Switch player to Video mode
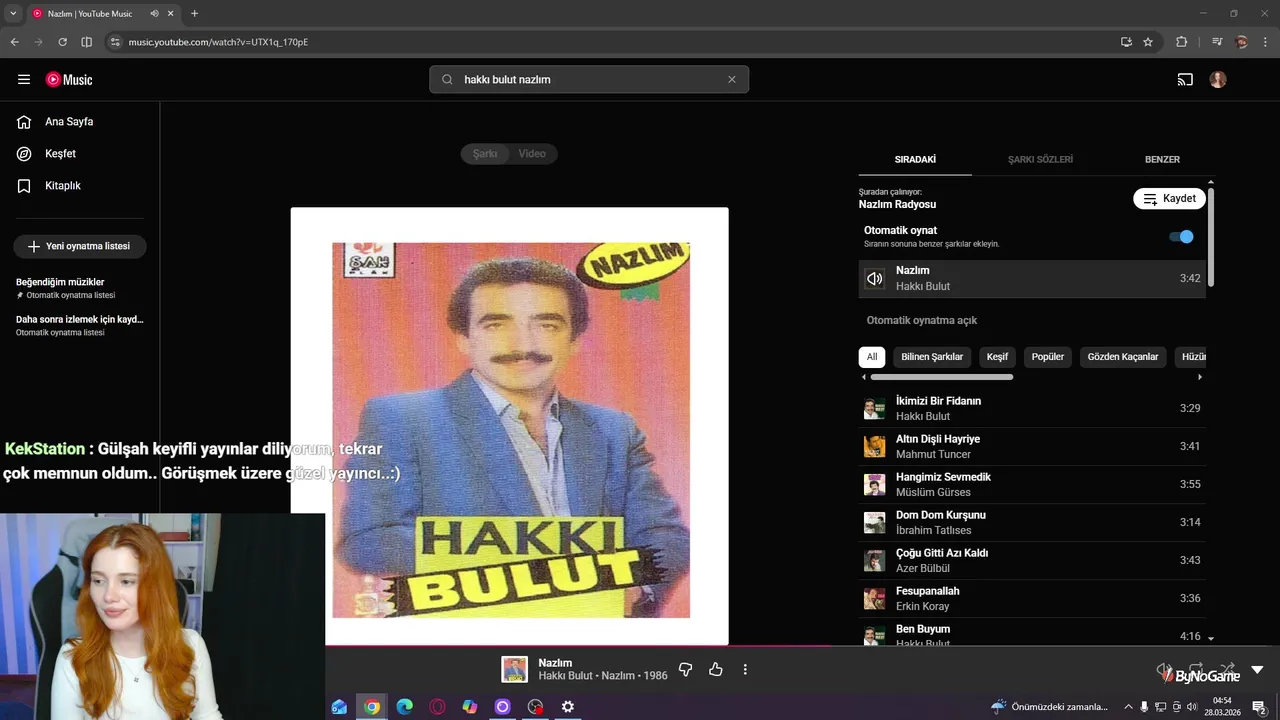The height and width of the screenshot is (720, 1280). pos(532,154)
